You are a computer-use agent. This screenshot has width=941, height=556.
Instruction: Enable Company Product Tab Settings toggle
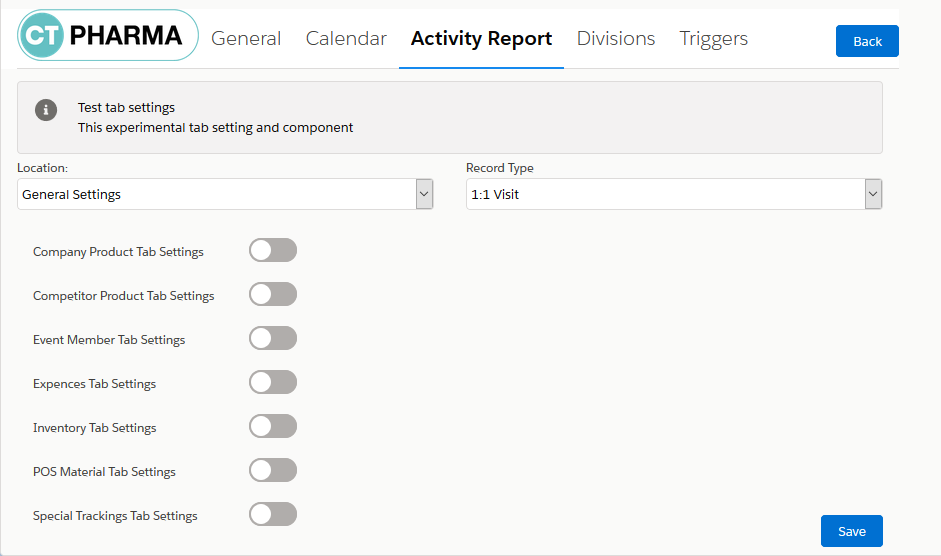tap(273, 250)
